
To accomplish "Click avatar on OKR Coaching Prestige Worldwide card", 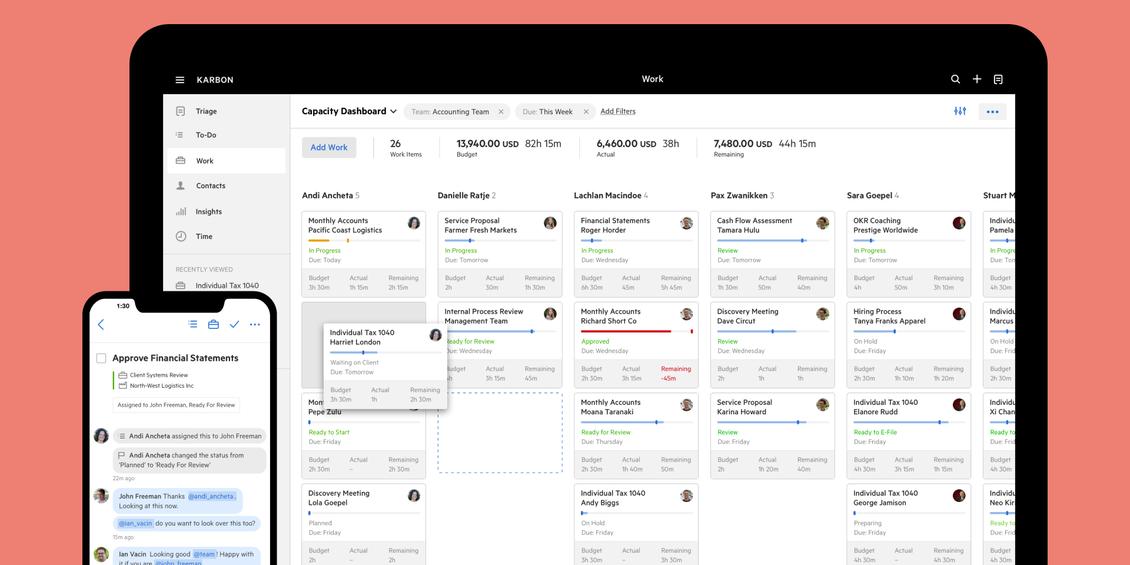I will (958, 223).
